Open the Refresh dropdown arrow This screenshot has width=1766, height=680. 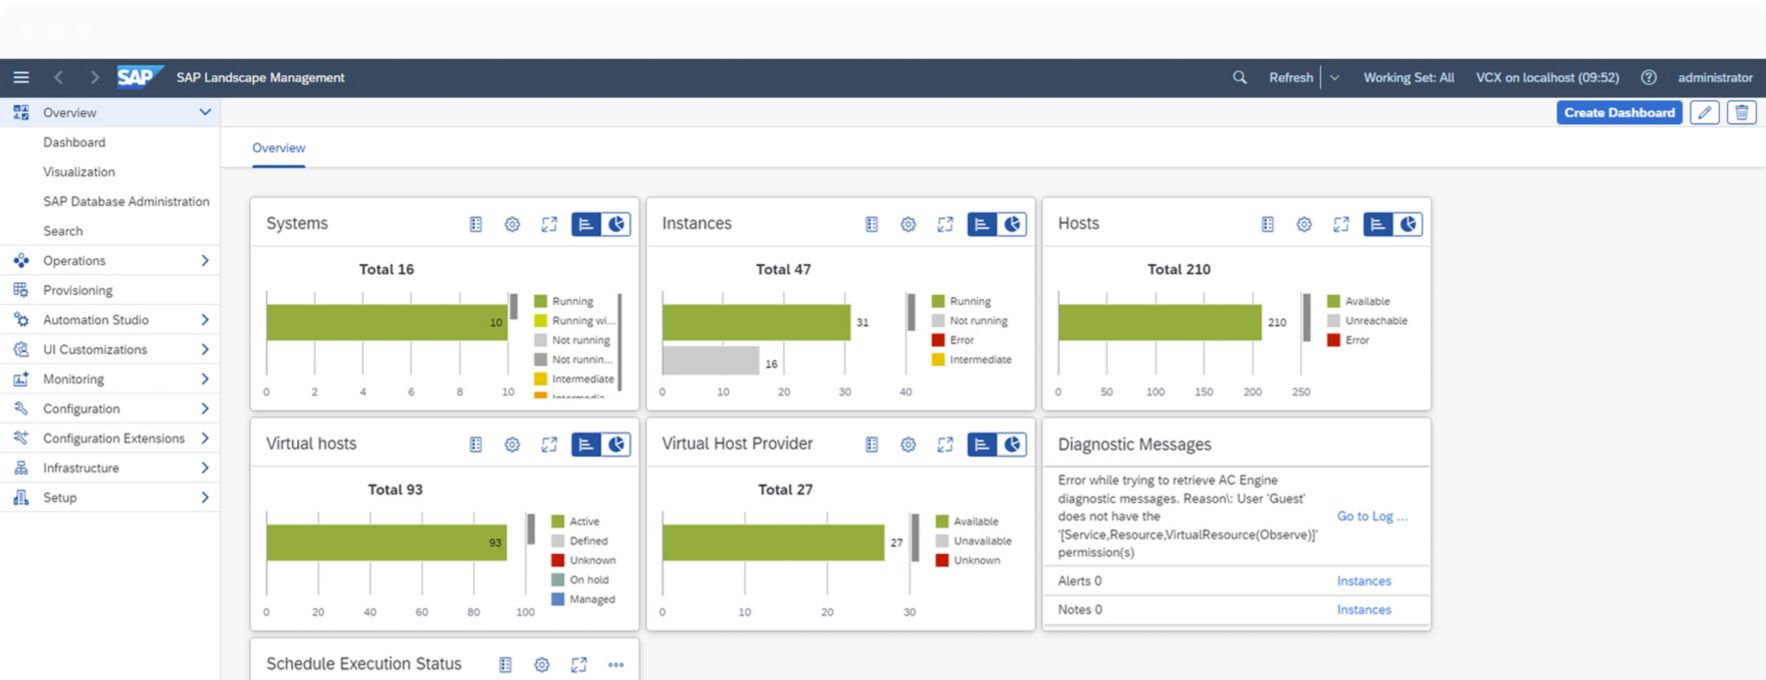[1334, 77]
